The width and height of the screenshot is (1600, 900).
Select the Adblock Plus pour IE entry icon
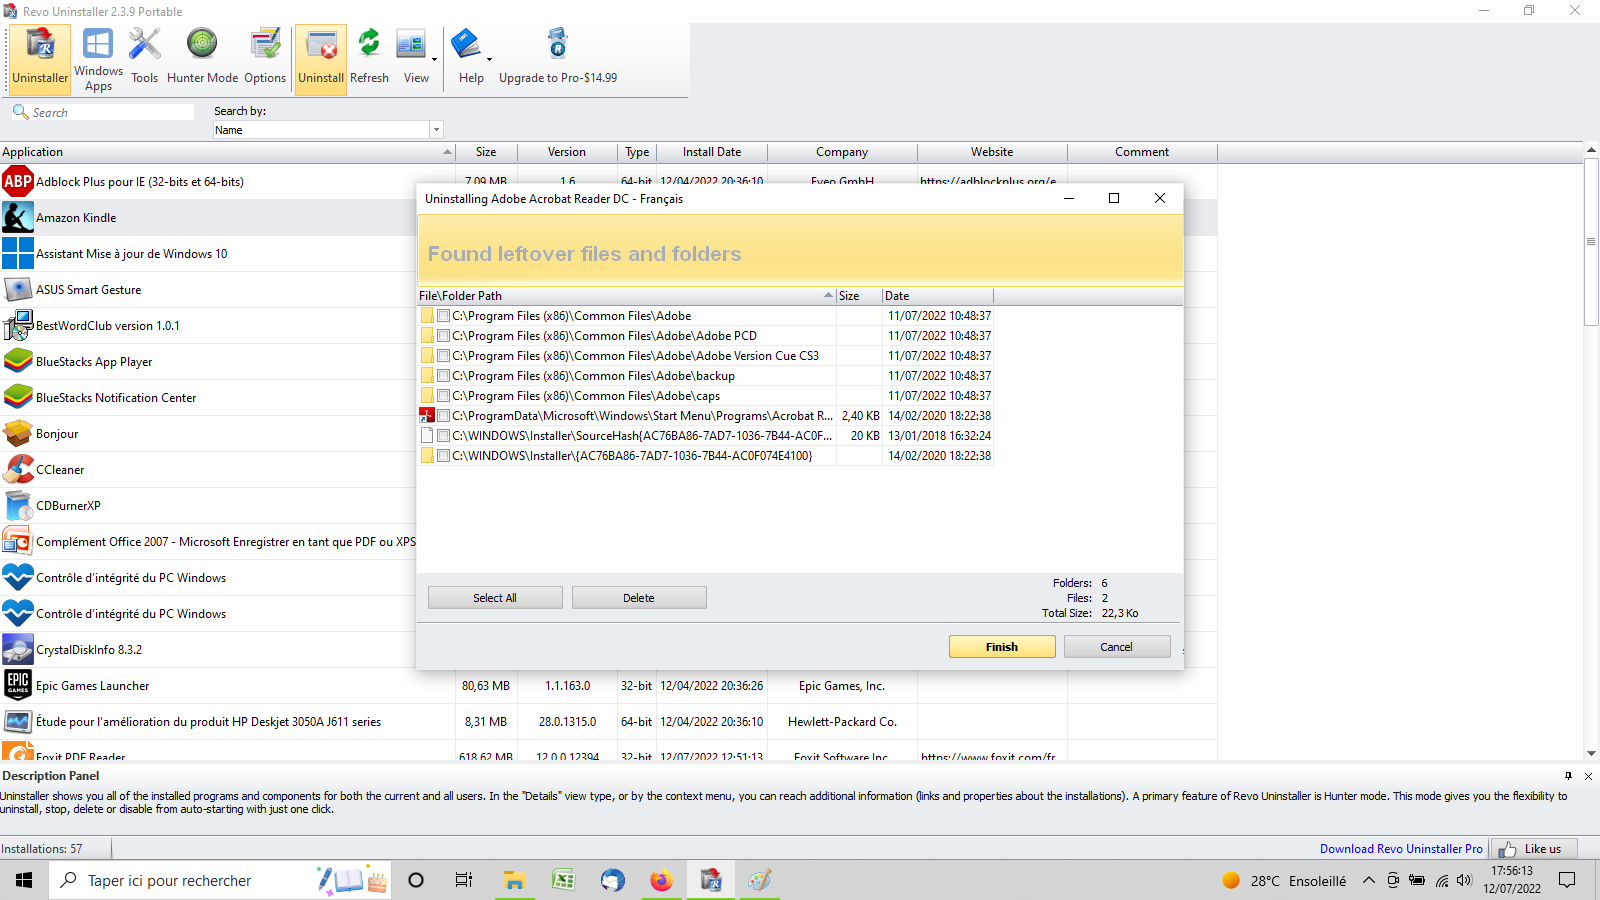click(x=18, y=182)
